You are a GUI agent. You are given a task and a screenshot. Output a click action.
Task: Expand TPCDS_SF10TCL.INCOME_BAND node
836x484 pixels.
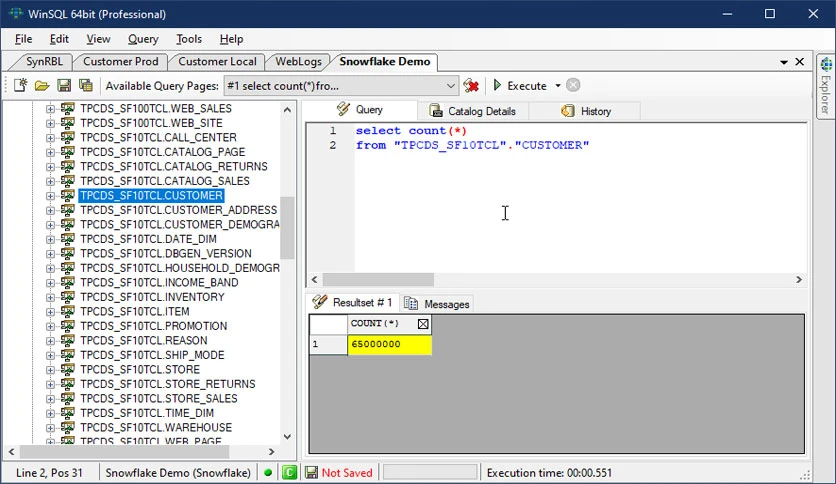(x=50, y=283)
